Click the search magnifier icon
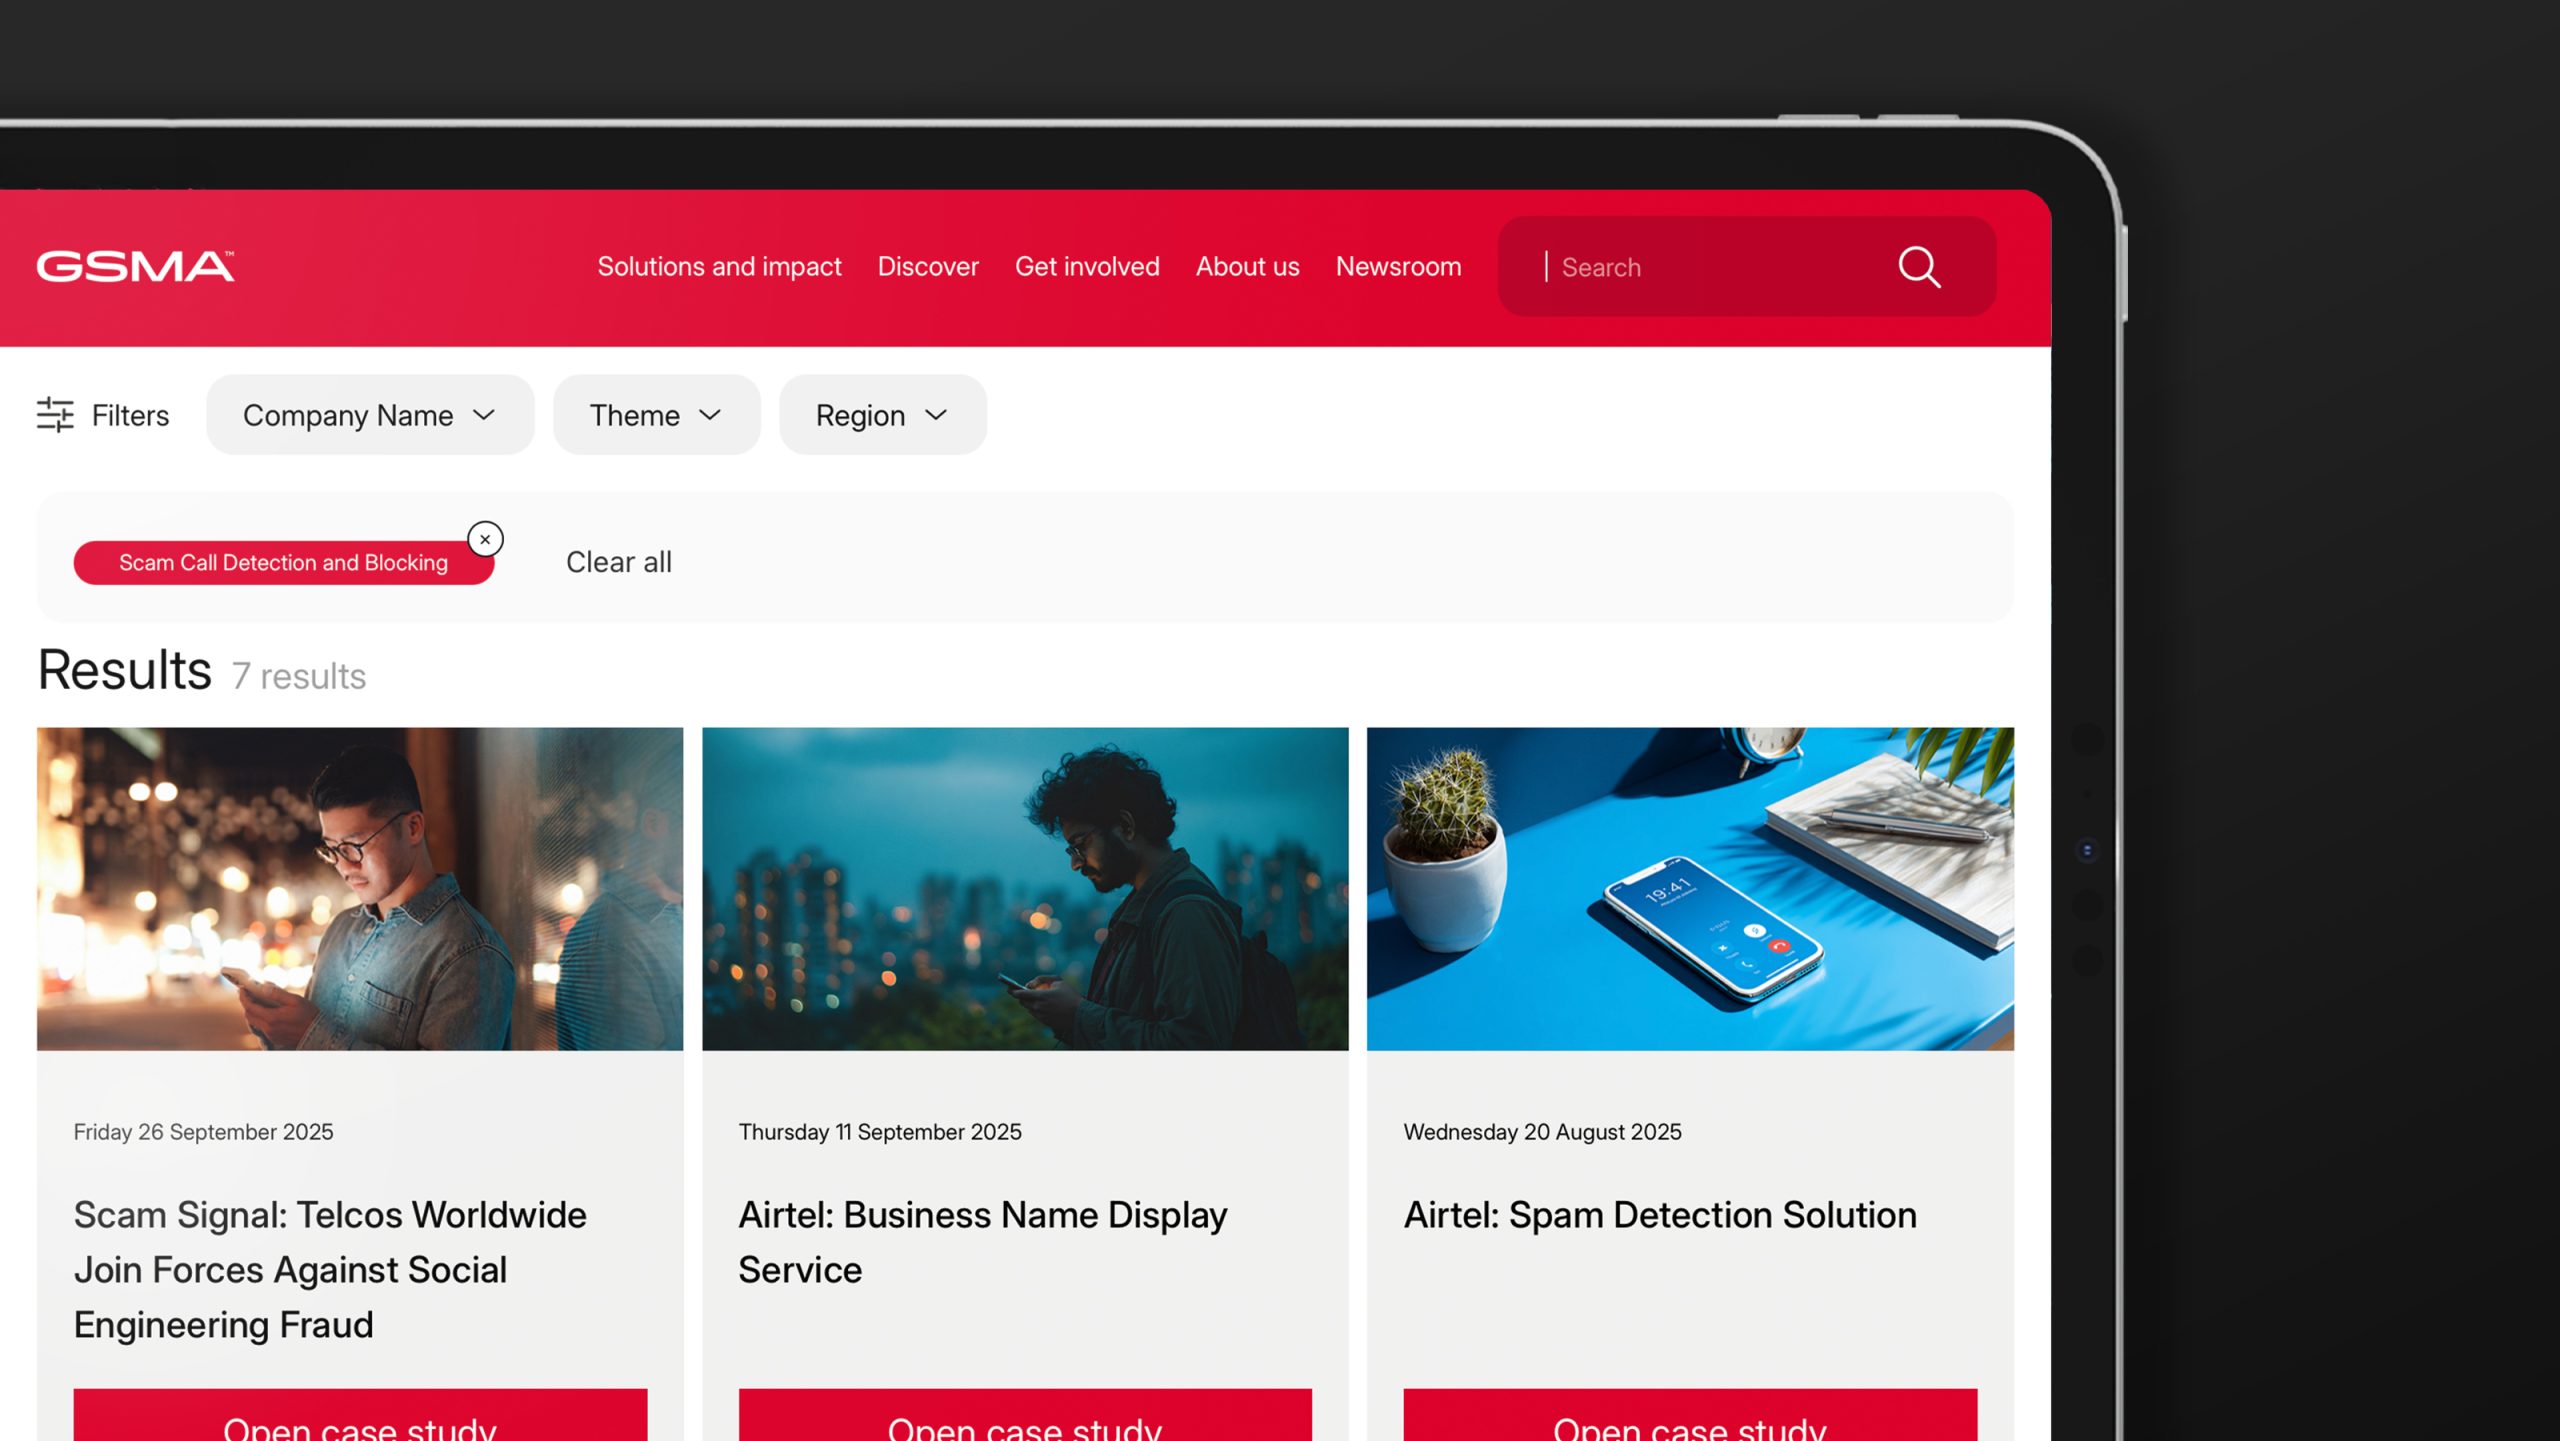The width and height of the screenshot is (2560, 1441). (1919, 267)
